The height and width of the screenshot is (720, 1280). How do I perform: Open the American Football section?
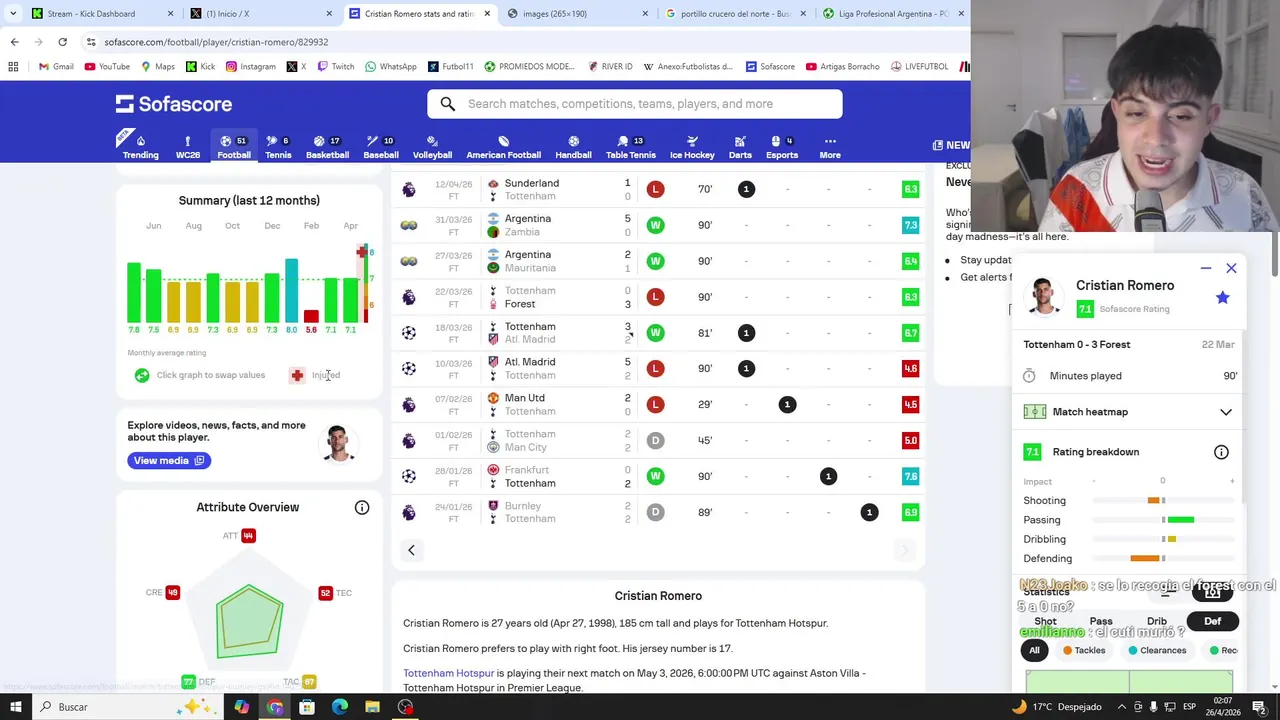(503, 146)
